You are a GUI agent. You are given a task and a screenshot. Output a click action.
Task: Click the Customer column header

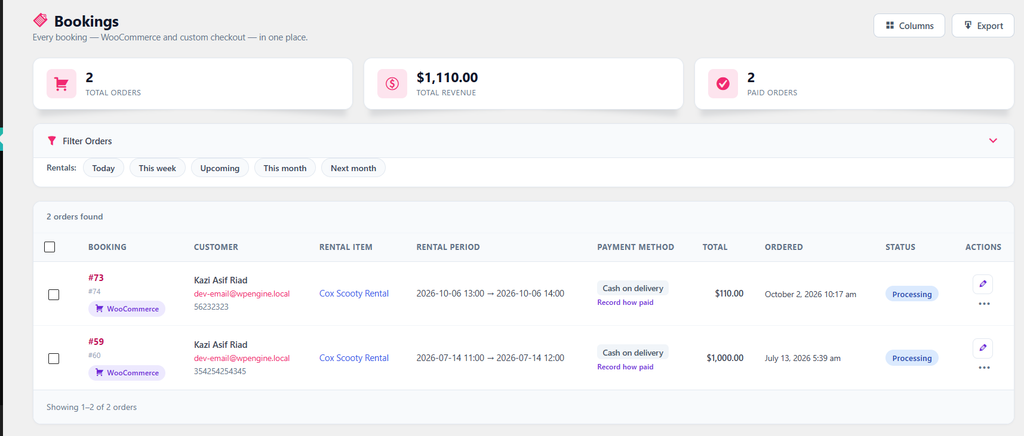click(216, 247)
